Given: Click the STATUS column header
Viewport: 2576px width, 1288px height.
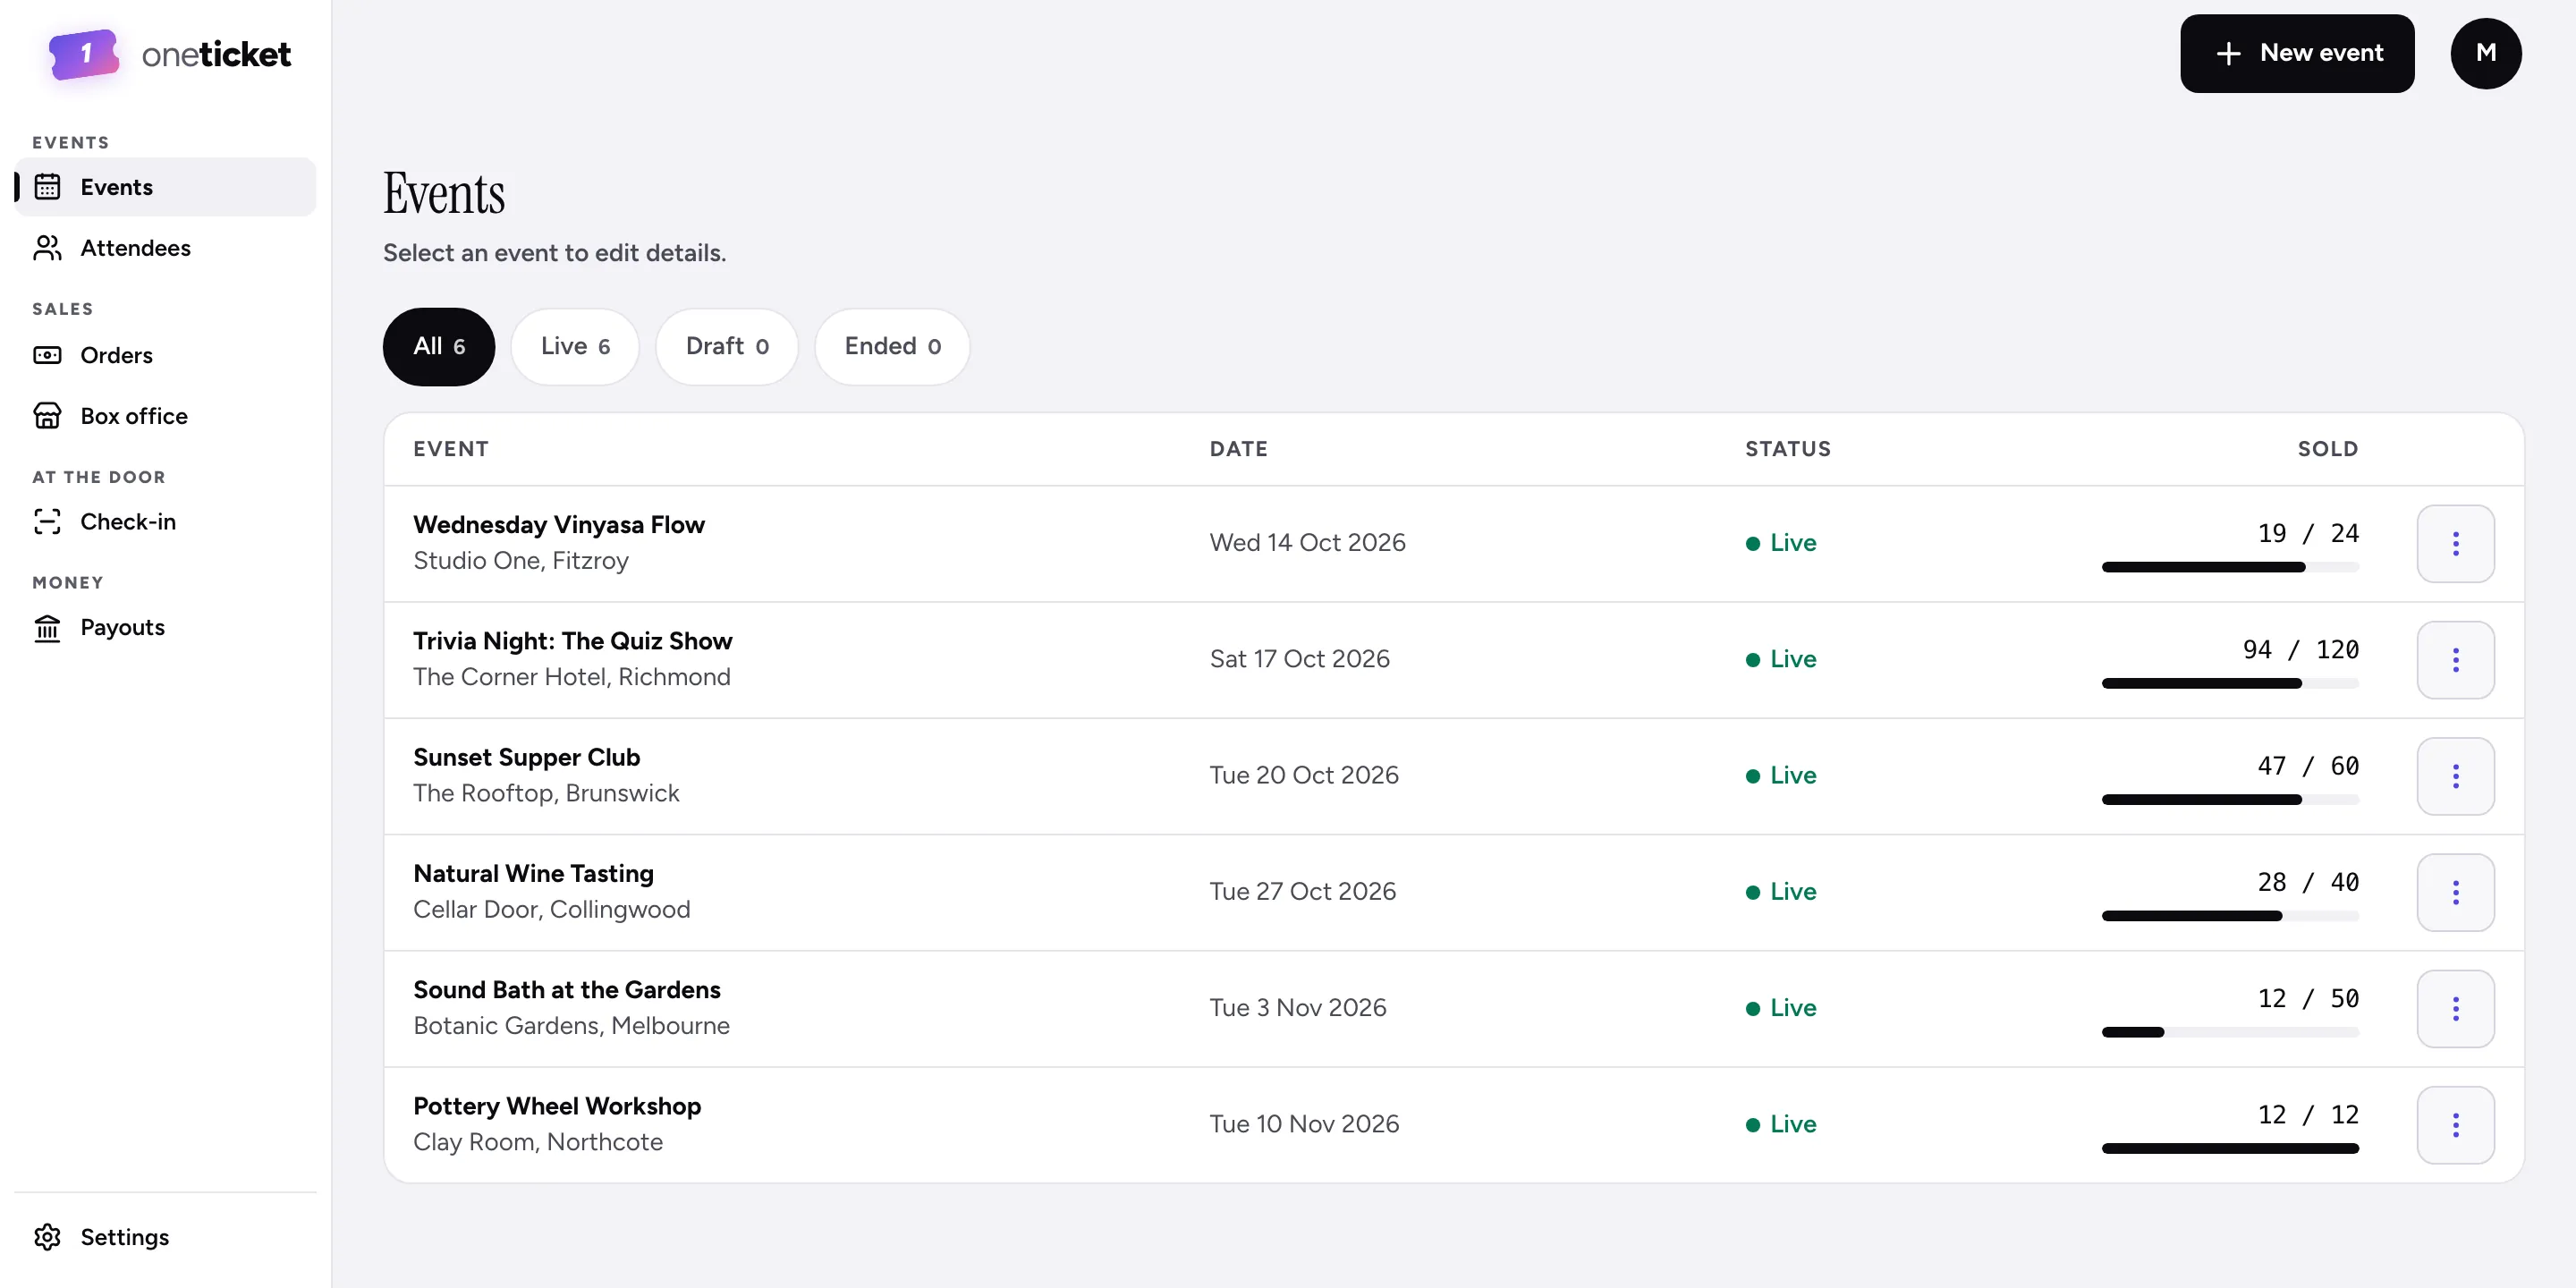Looking at the screenshot, I should 1788,449.
